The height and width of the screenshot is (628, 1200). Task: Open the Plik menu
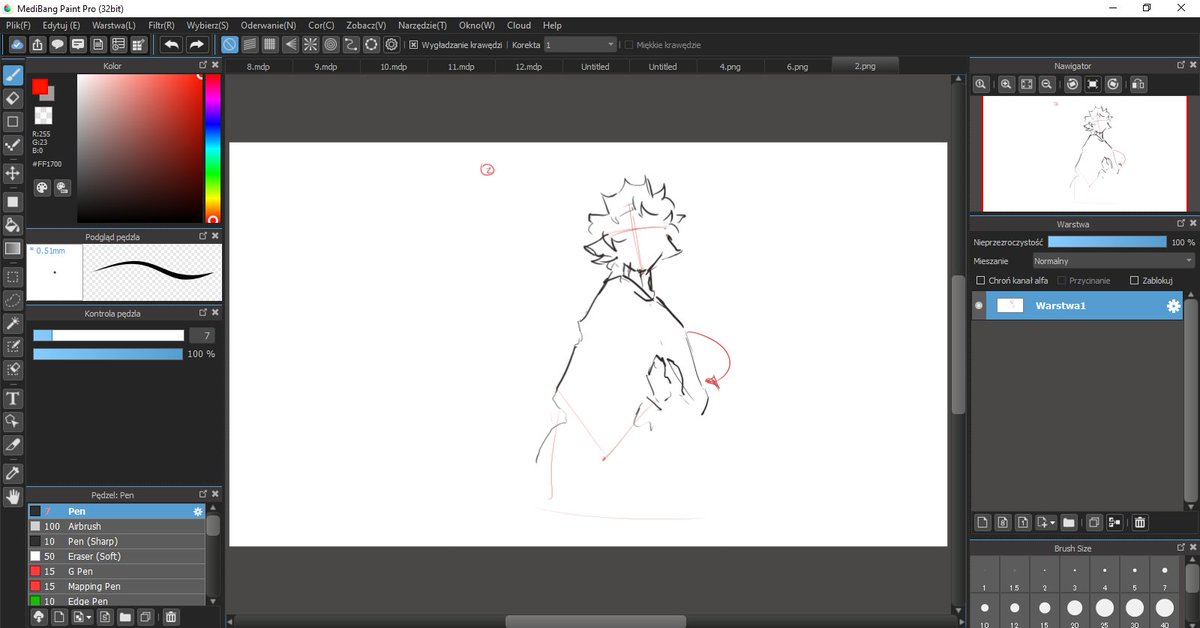tap(18, 25)
